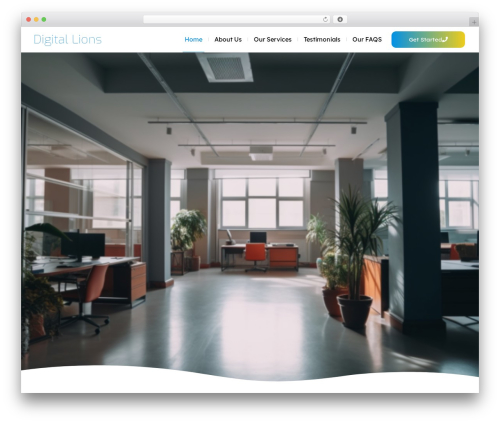Screen dimensions: 500x423
Task: Go to the About Us page
Action: [228, 39]
